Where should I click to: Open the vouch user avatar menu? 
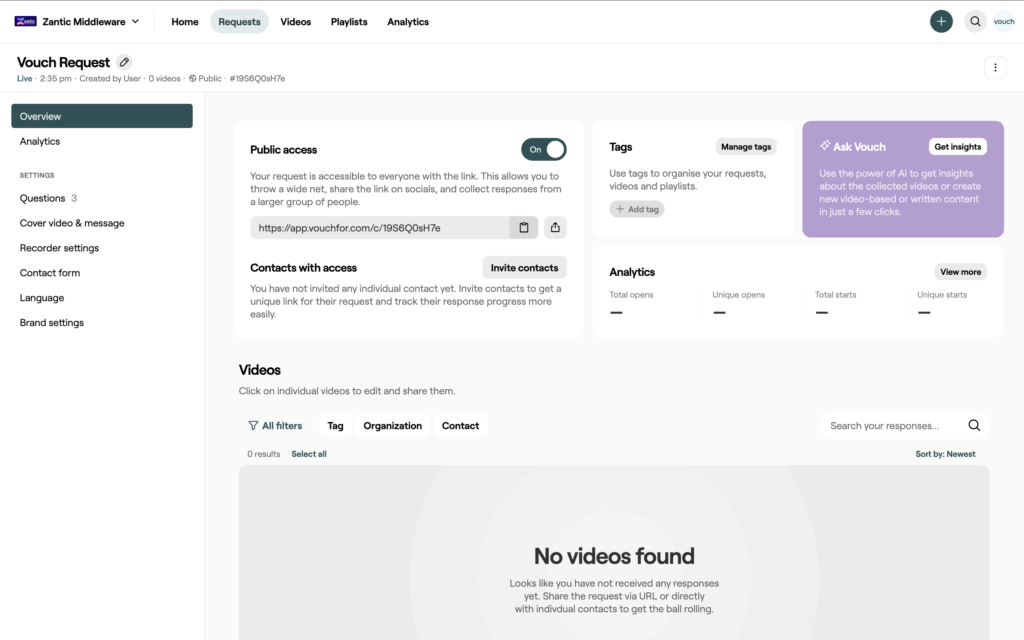1004,22
